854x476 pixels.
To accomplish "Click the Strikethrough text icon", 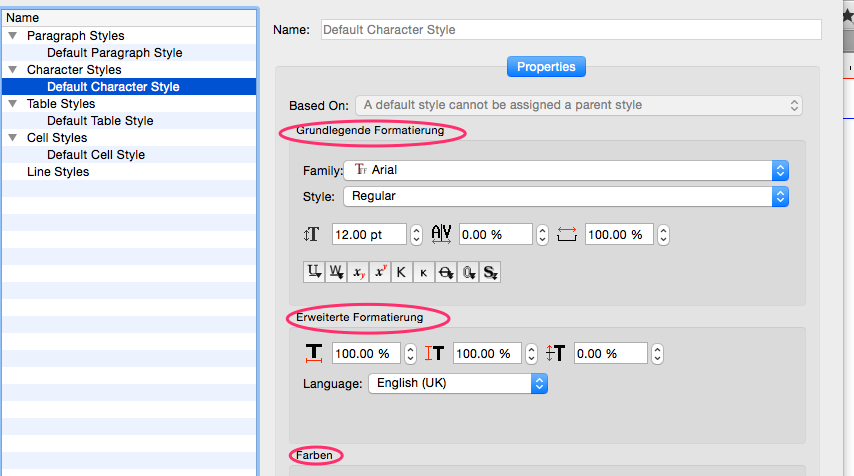I will pyautogui.click(x=445, y=271).
